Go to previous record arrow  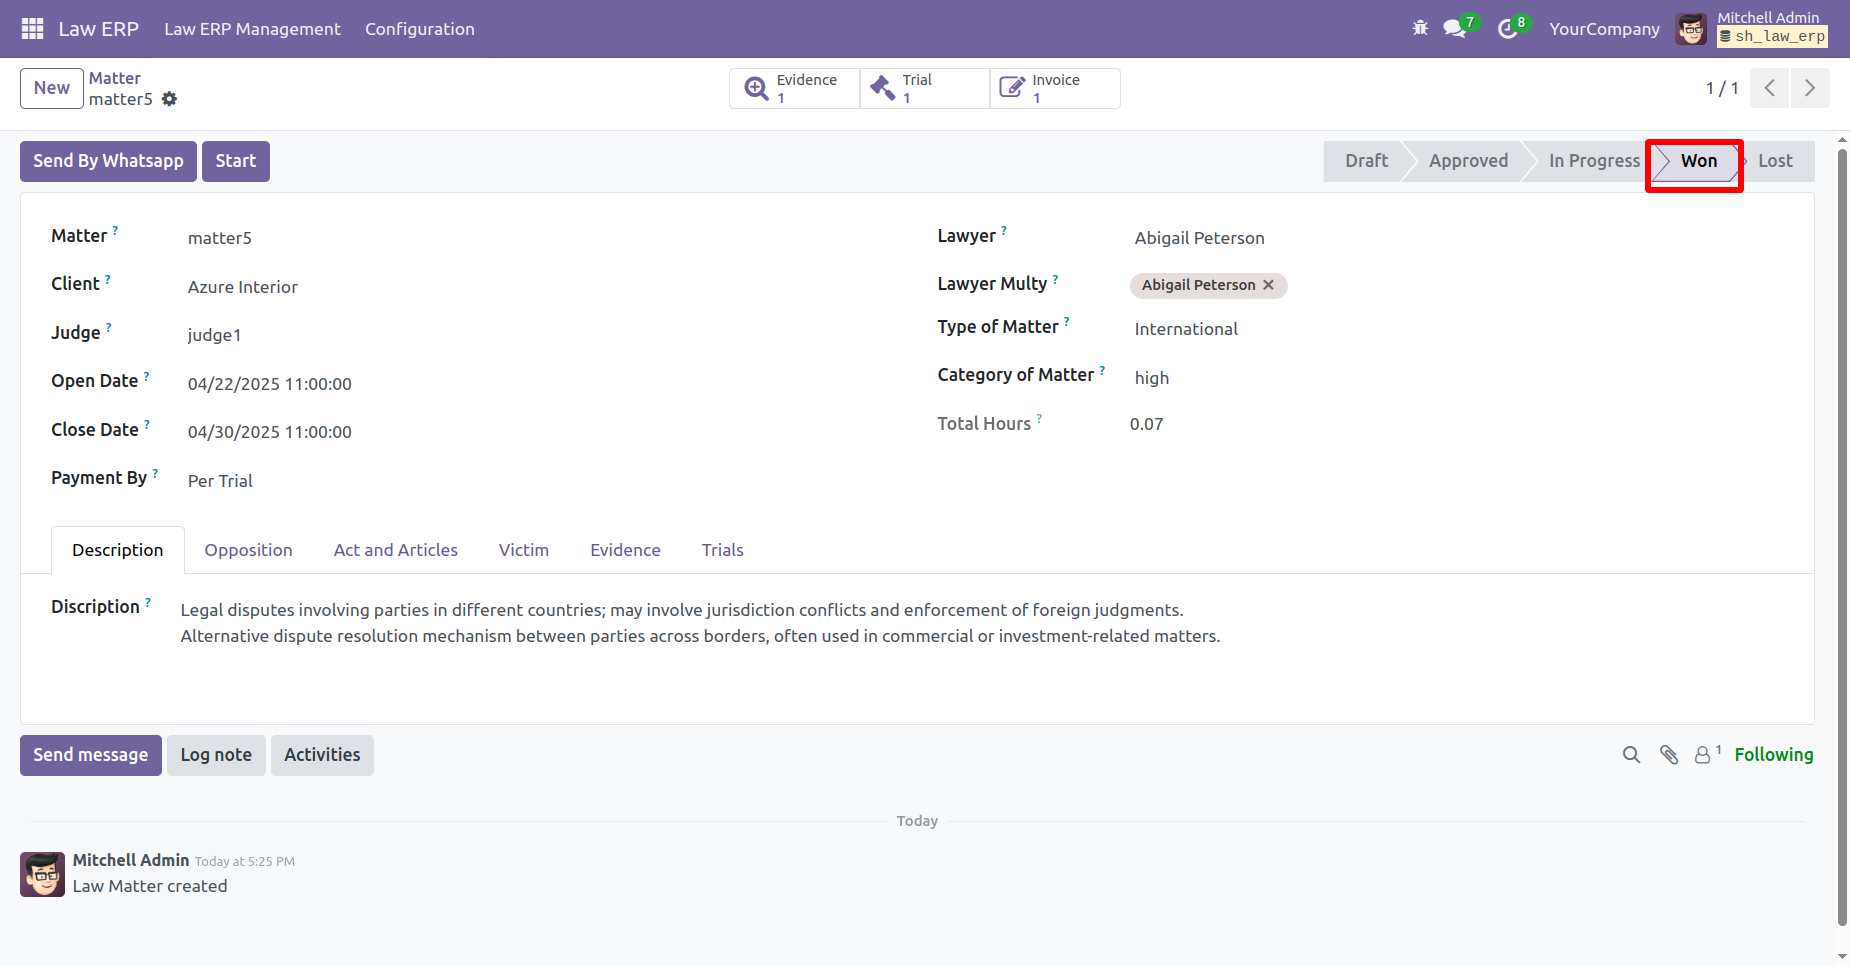pyautogui.click(x=1770, y=88)
